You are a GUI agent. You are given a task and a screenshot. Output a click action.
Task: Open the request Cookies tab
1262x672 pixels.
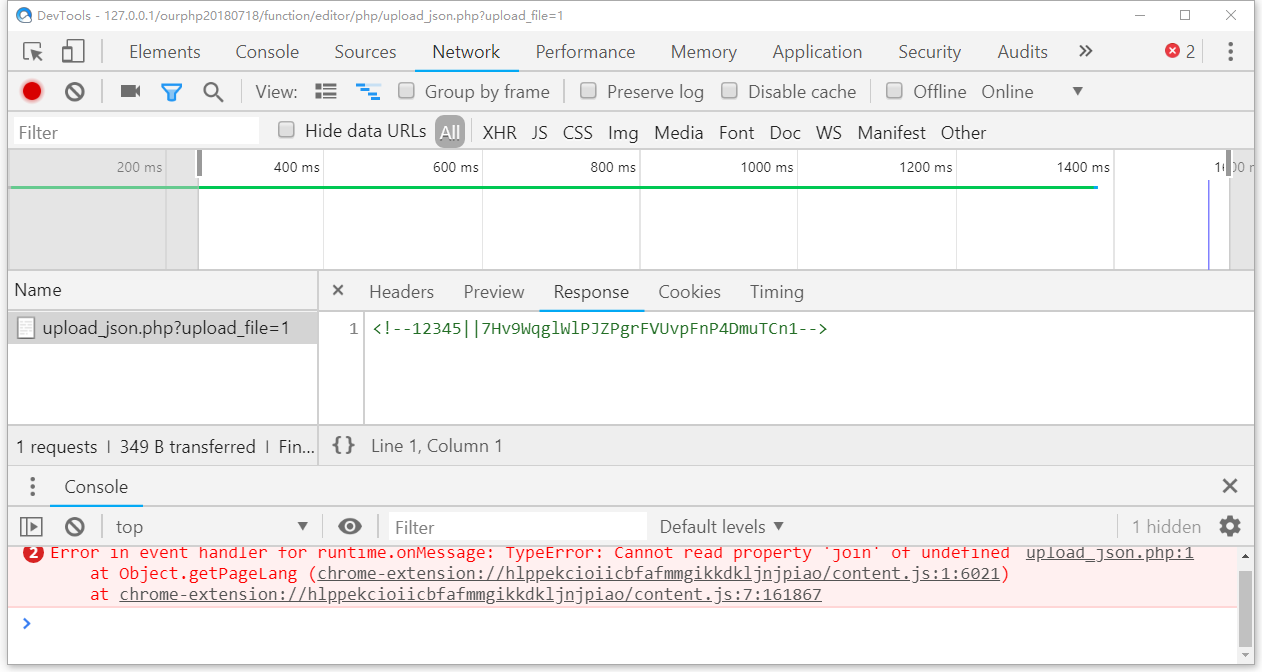(689, 291)
